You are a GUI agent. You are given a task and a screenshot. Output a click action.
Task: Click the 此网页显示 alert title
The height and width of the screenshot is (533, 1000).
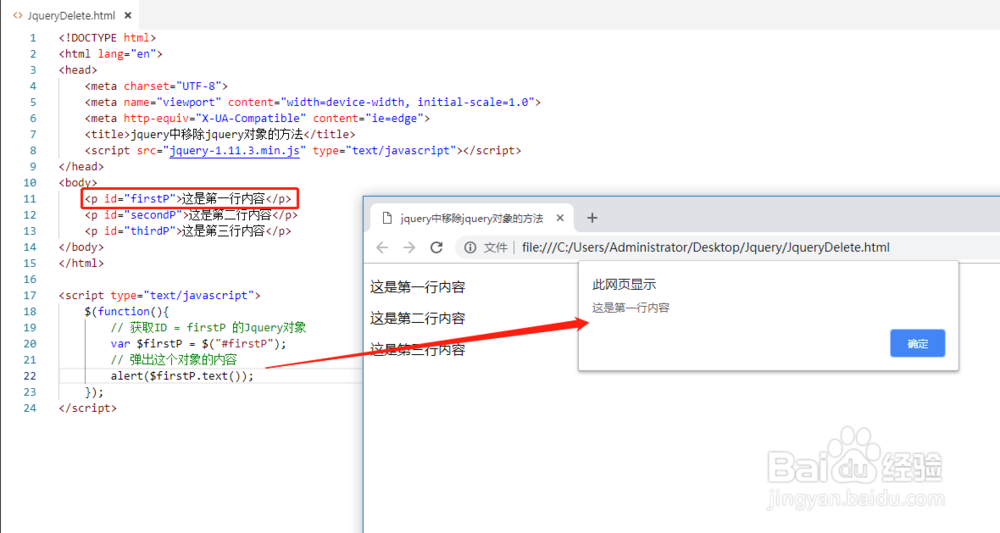(x=624, y=284)
